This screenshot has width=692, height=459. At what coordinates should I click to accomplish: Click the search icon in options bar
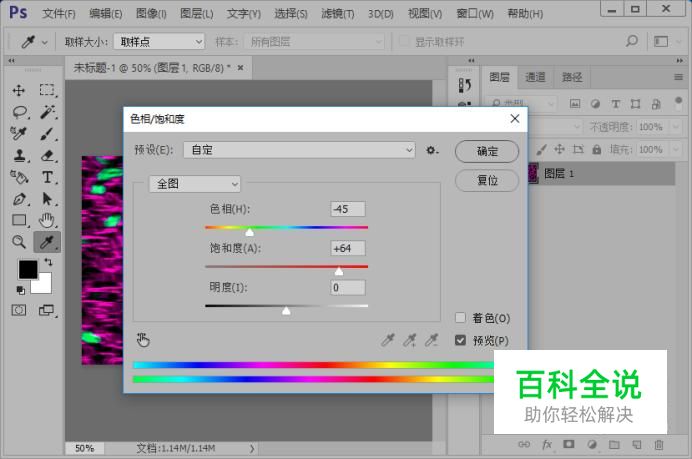632,41
